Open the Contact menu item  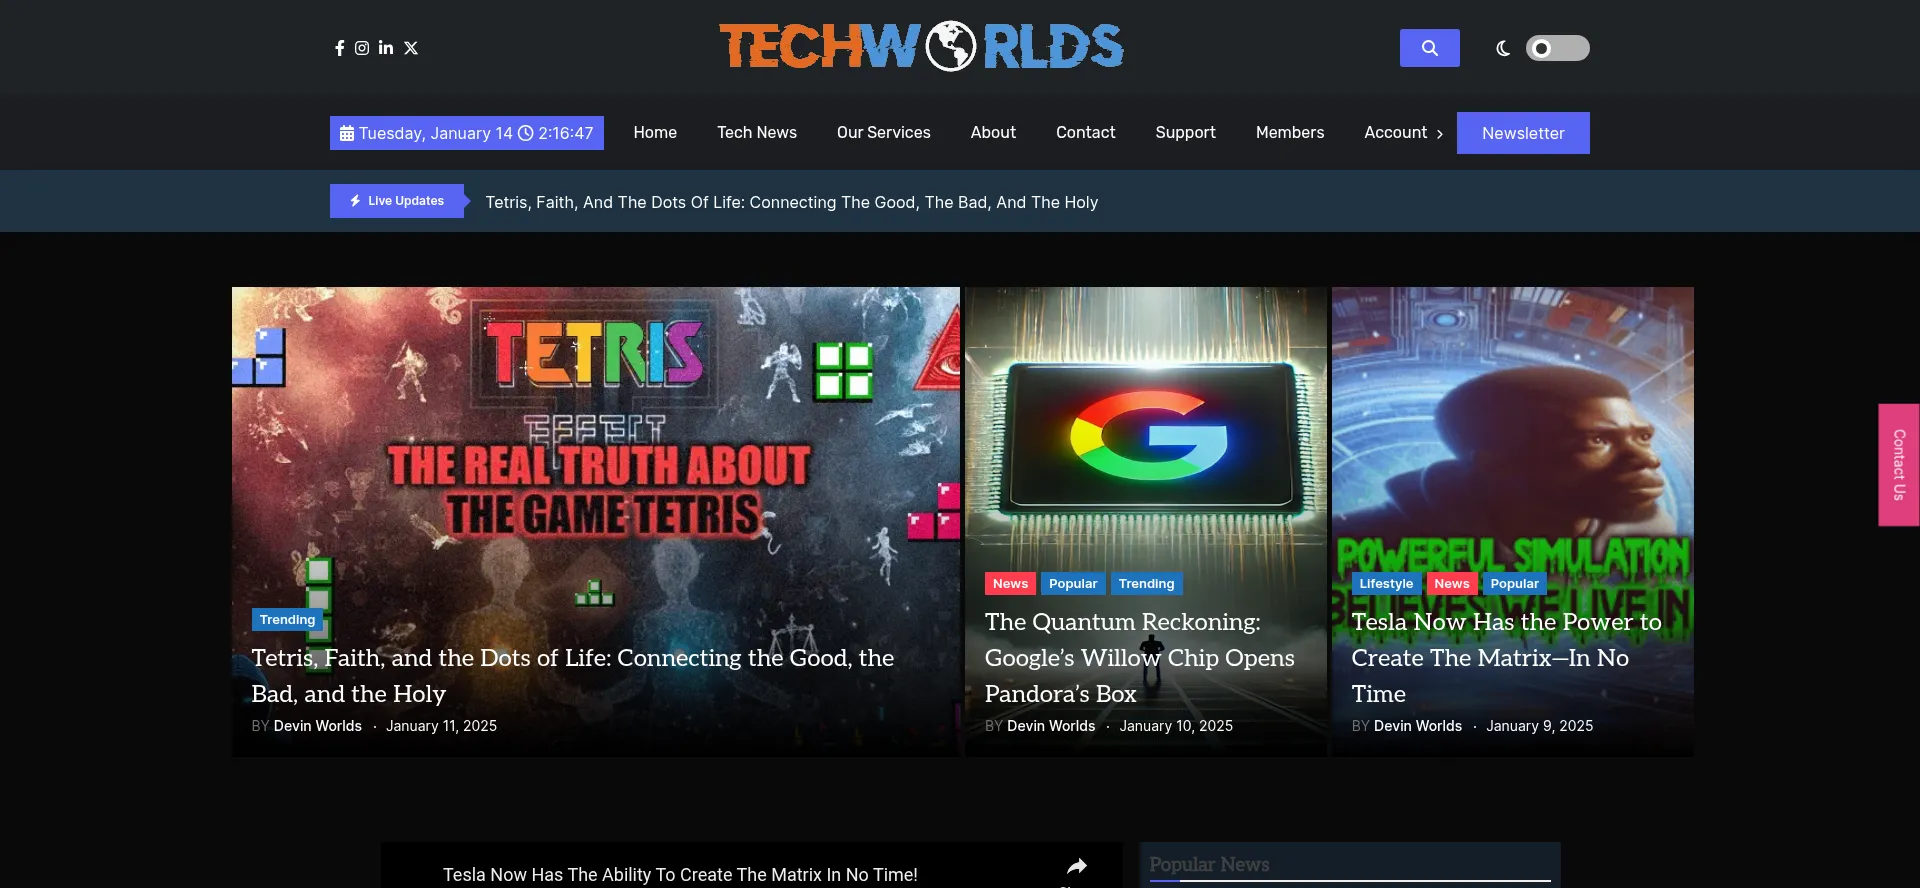(1085, 132)
